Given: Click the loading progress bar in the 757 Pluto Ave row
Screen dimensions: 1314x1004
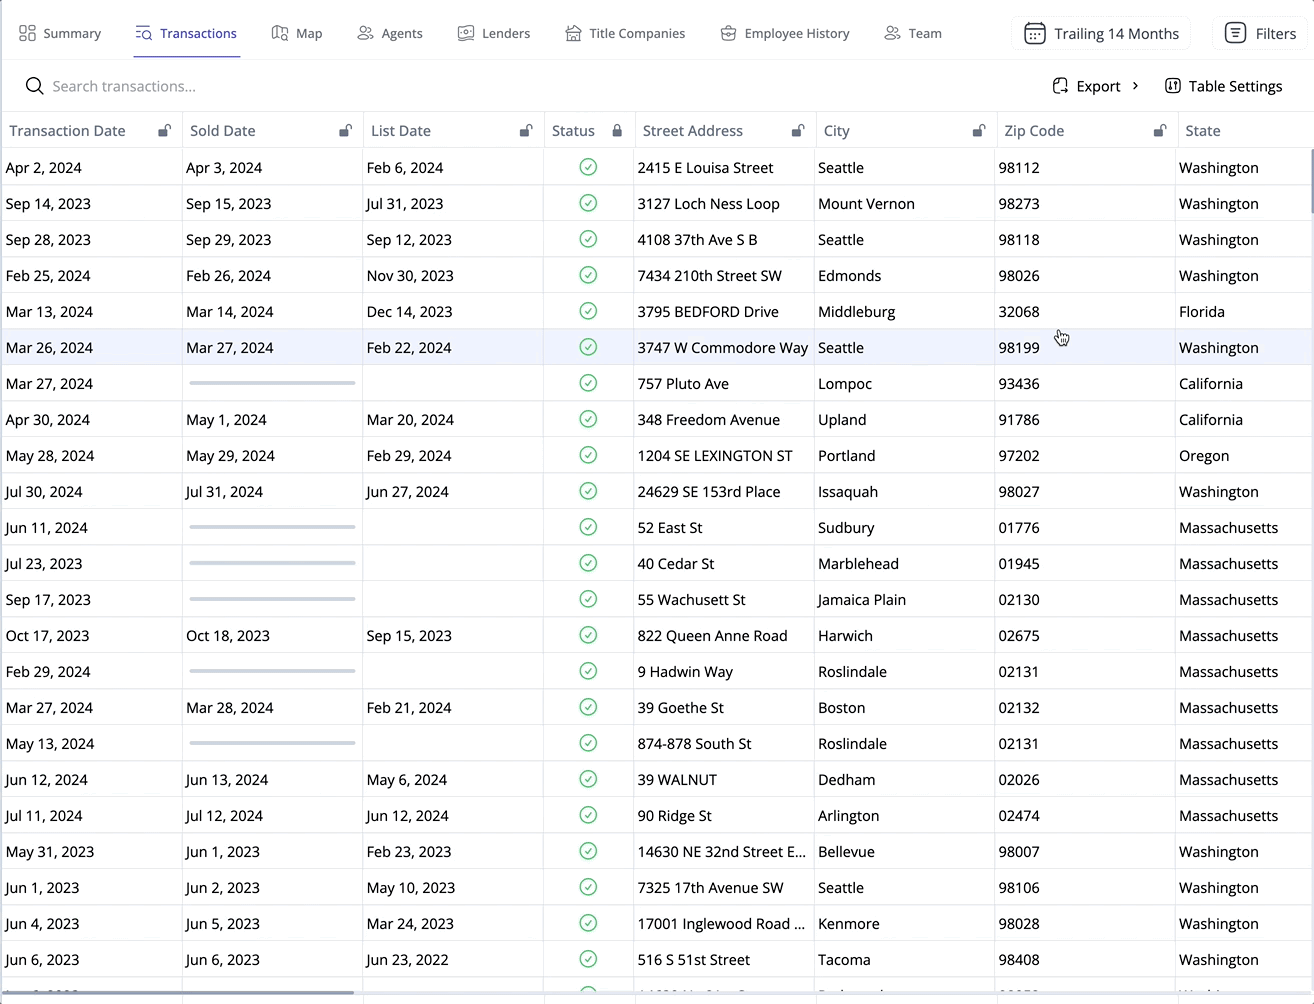Looking at the screenshot, I should (271, 382).
